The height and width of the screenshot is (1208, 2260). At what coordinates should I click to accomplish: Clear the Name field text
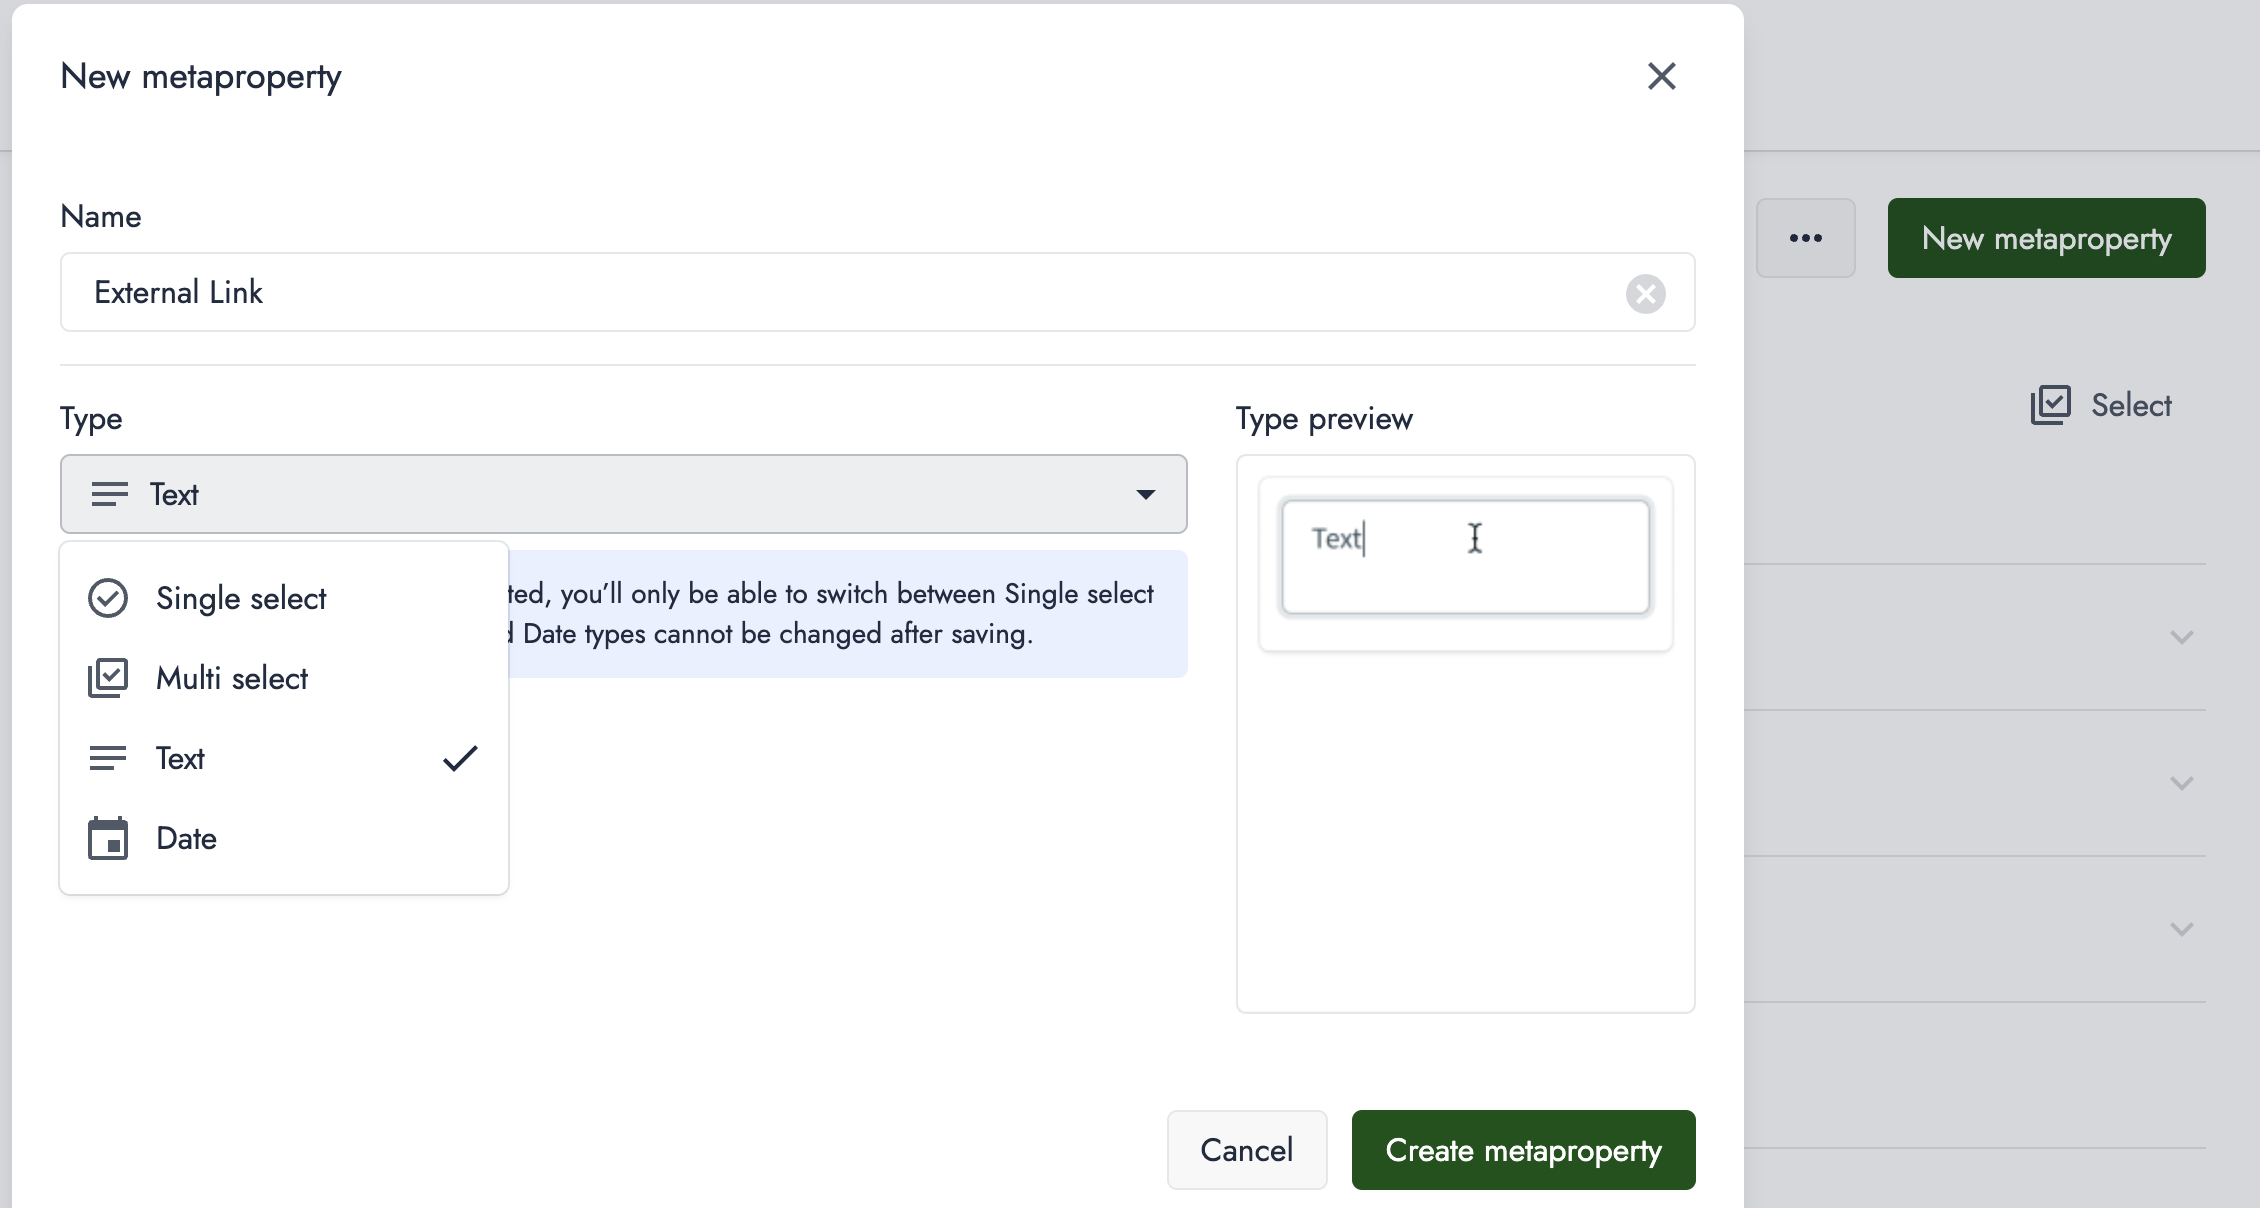1645,293
